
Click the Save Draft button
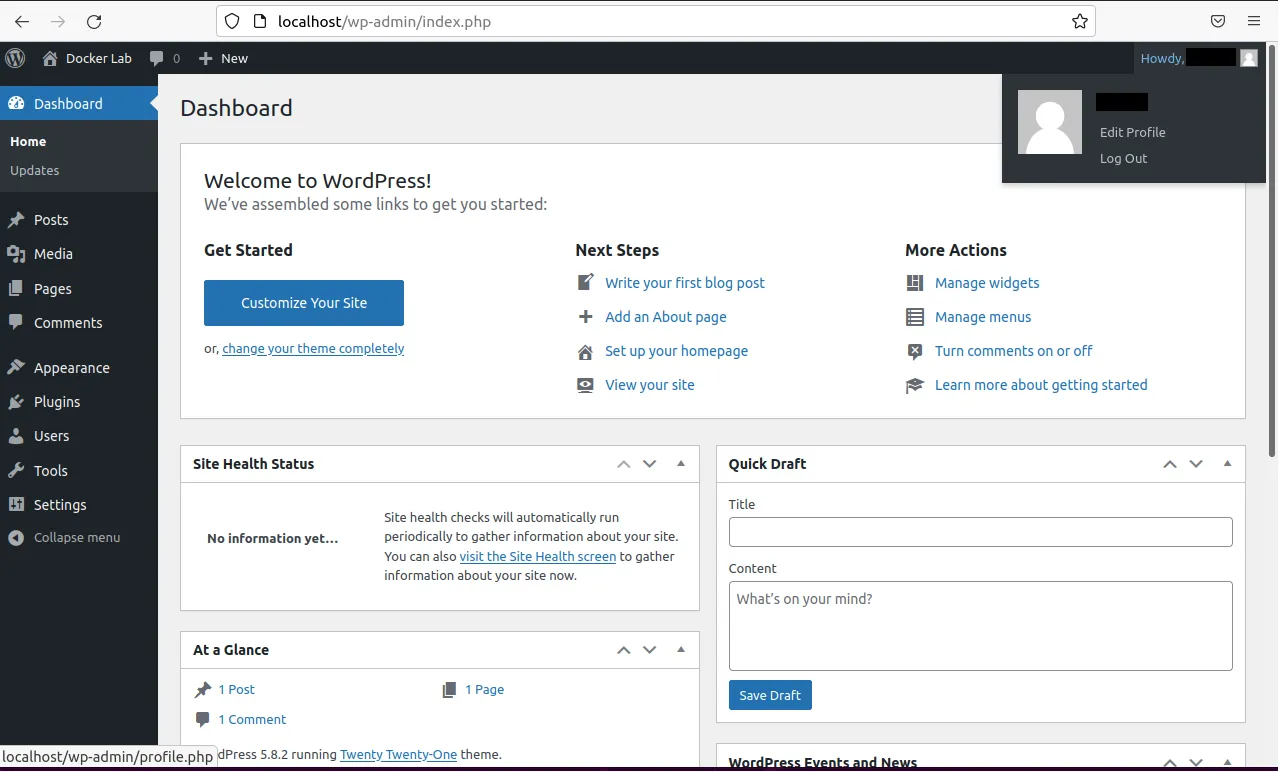[770, 695]
